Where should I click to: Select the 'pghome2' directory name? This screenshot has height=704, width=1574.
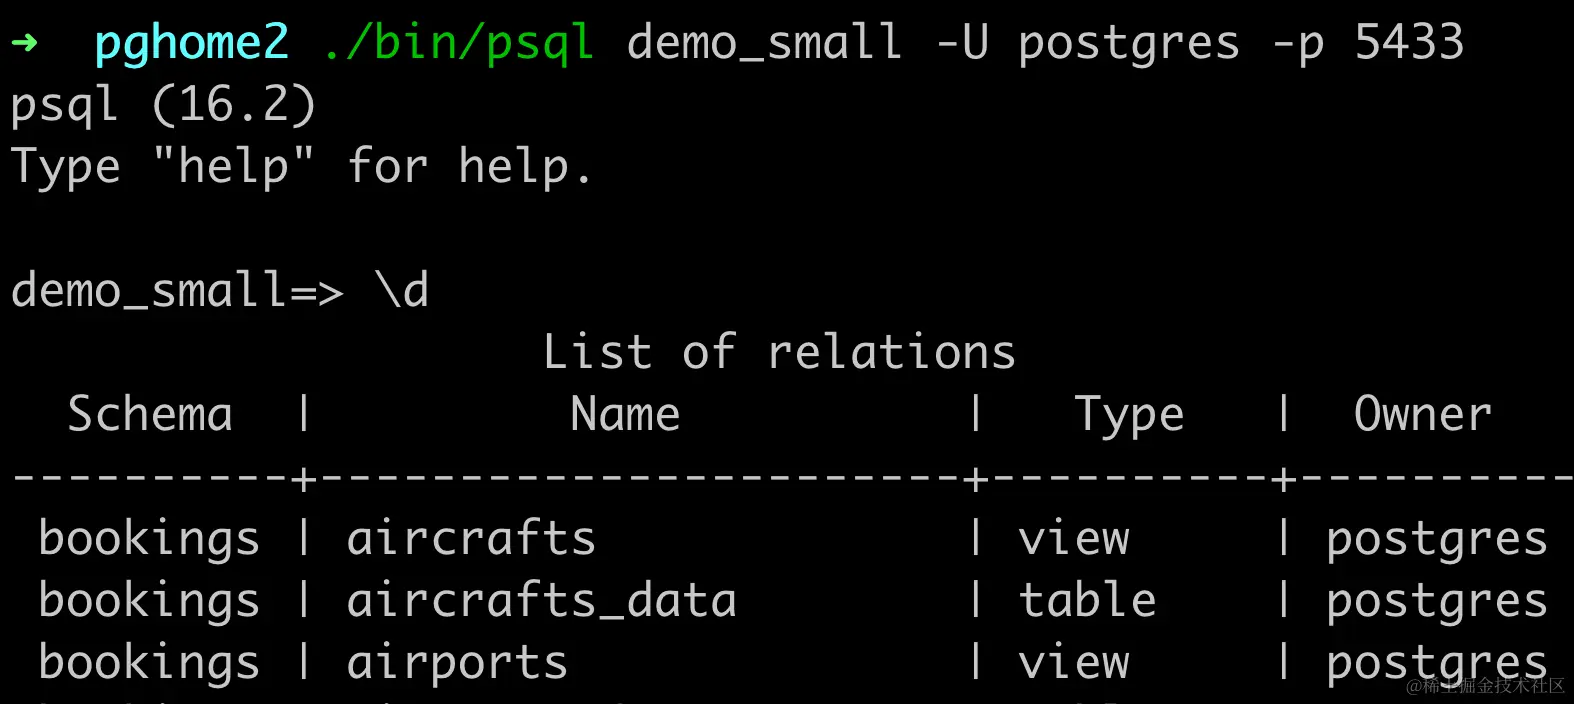click(x=191, y=44)
